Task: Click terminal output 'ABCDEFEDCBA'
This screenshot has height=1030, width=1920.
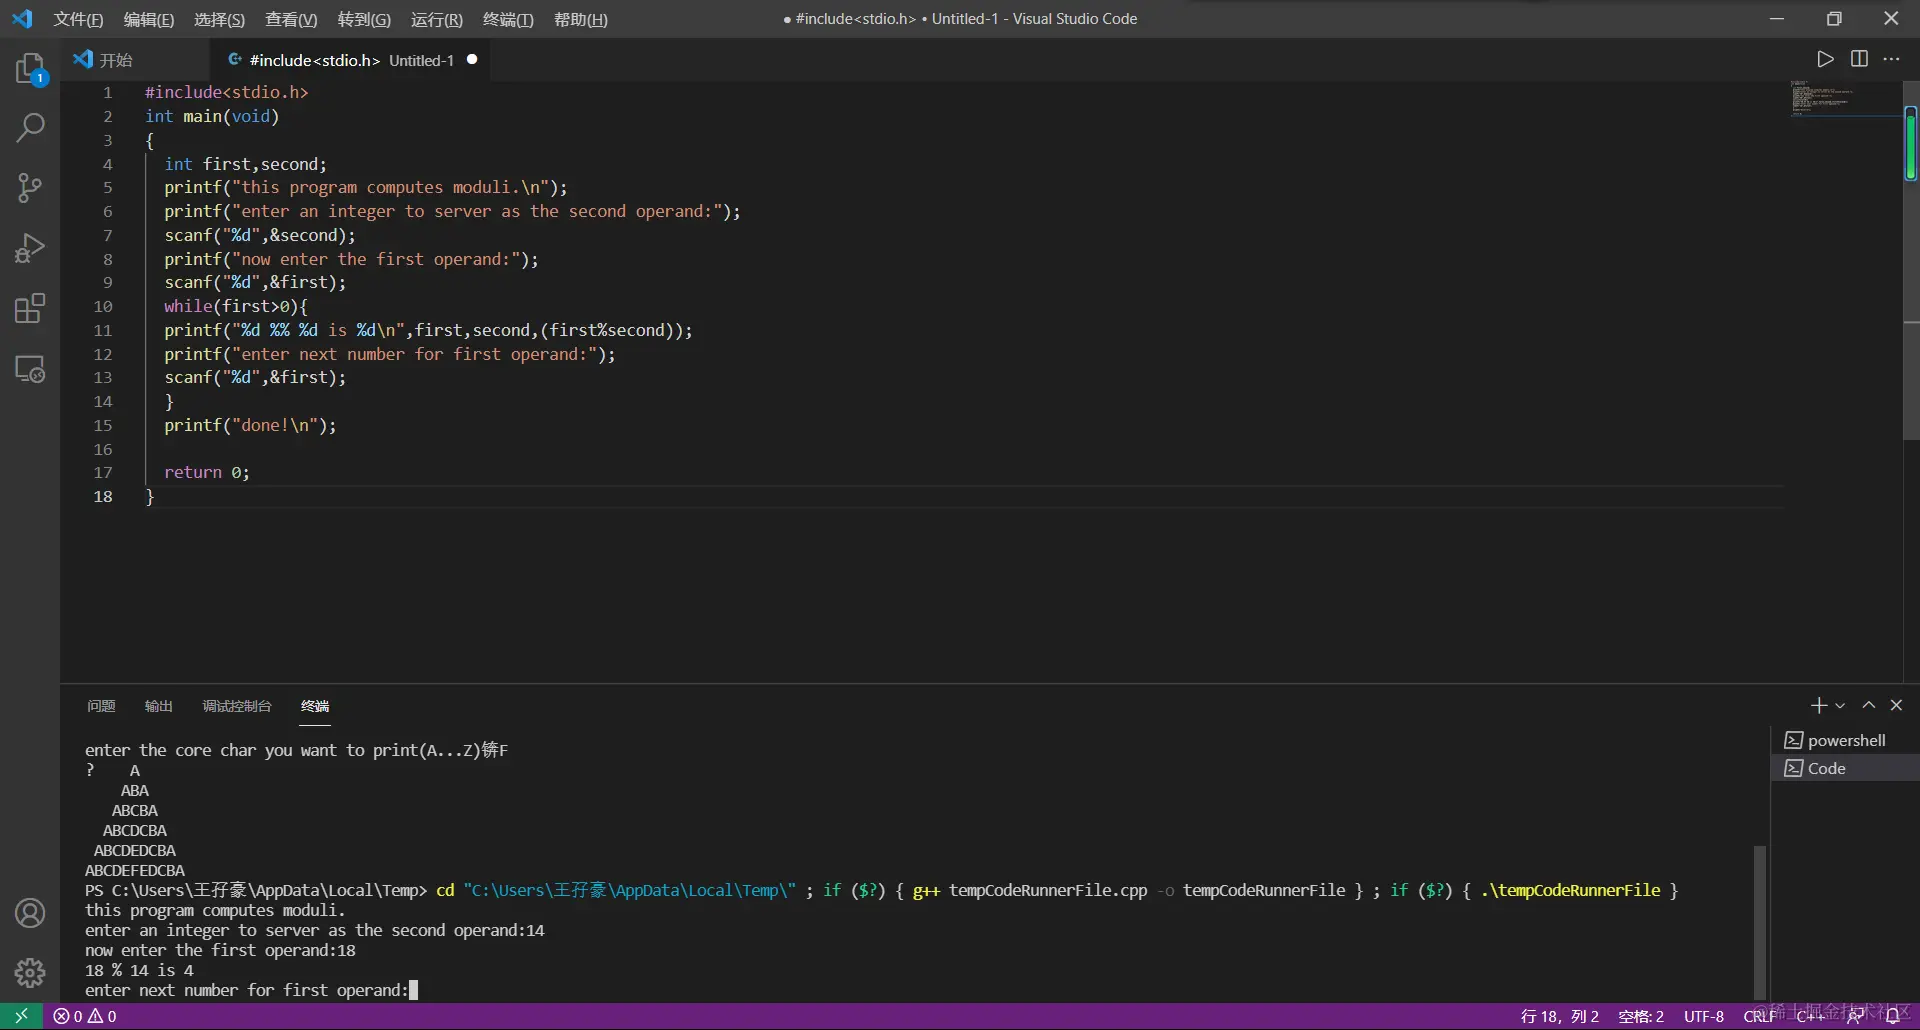Action: (135, 870)
